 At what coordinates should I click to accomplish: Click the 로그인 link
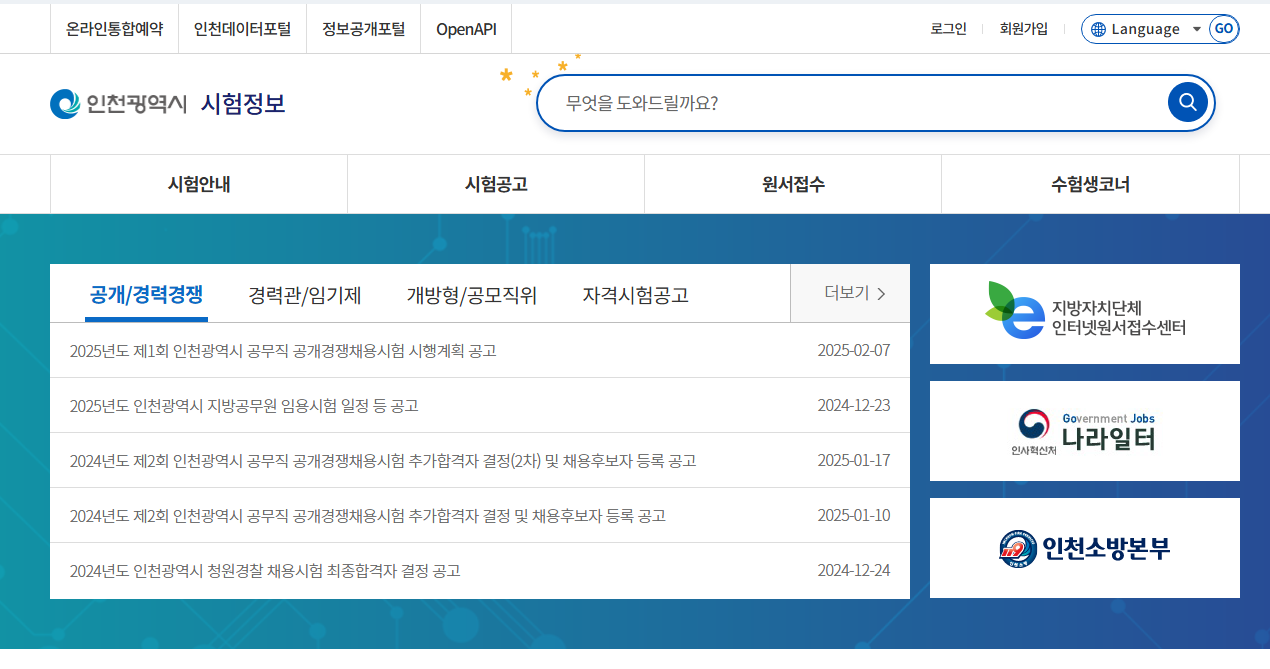(x=948, y=29)
